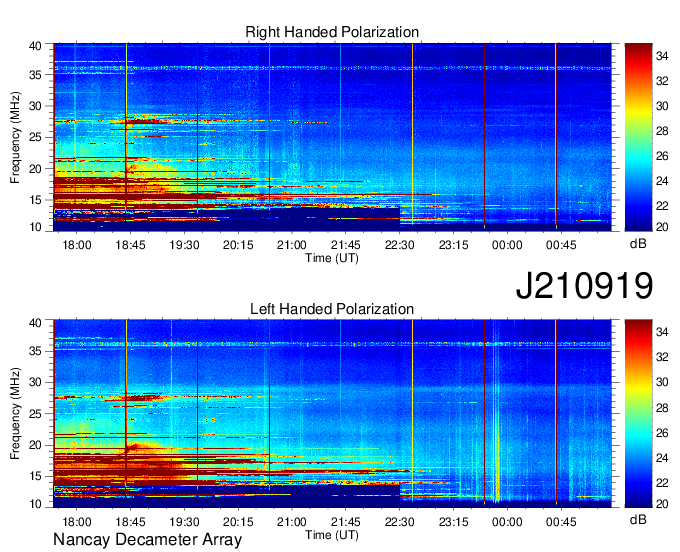The image size is (680, 552).
Task: Click 30 MHz tick on Left Handed frequency axis
Action: pos(35,382)
